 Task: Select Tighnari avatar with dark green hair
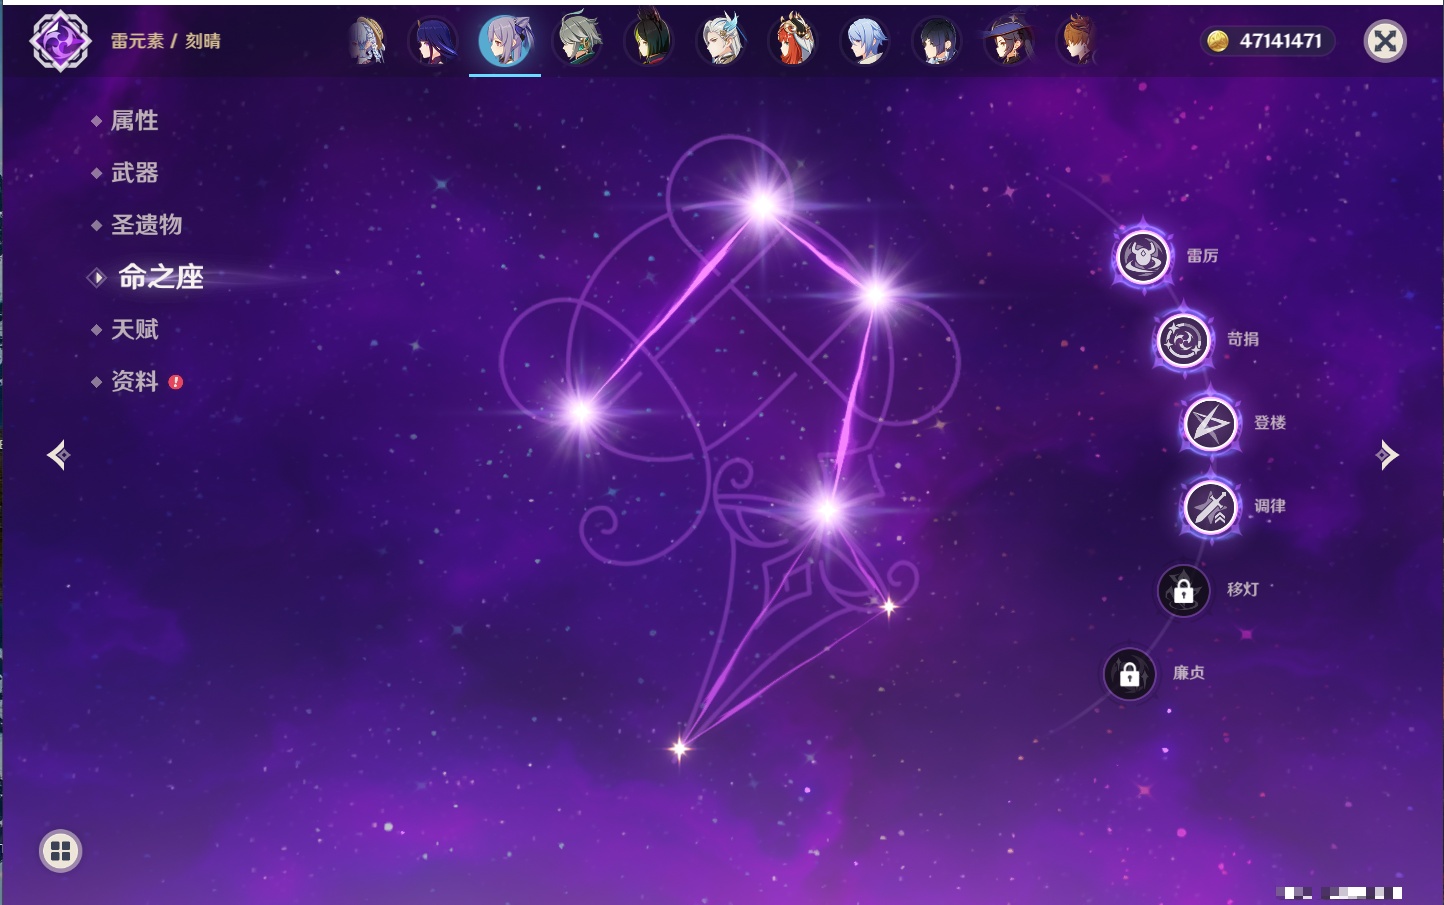pyautogui.click(x=649, y=41)
